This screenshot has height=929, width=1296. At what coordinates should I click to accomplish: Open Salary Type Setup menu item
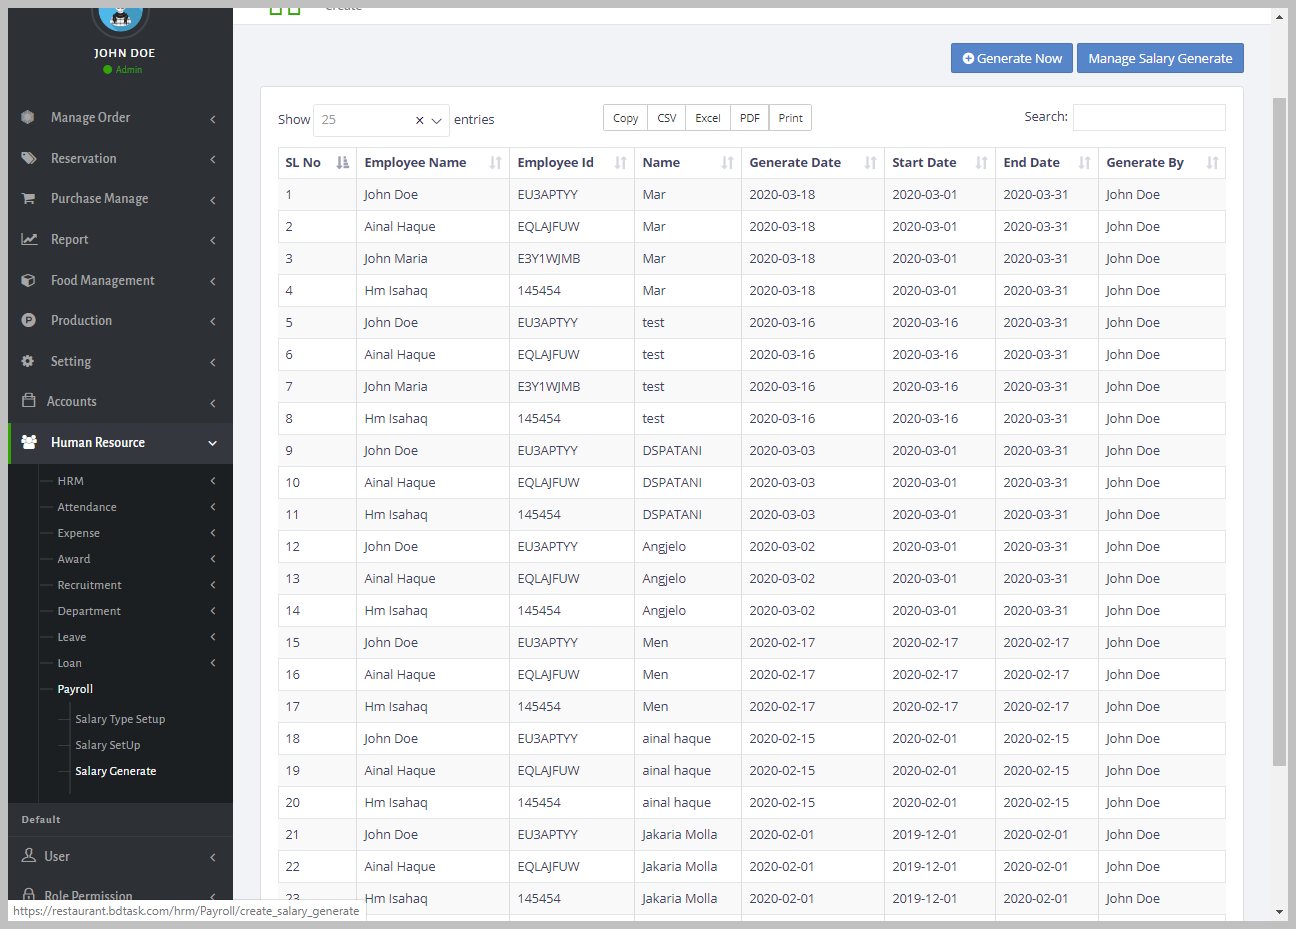pyautogui.click(x=120, y=719)
